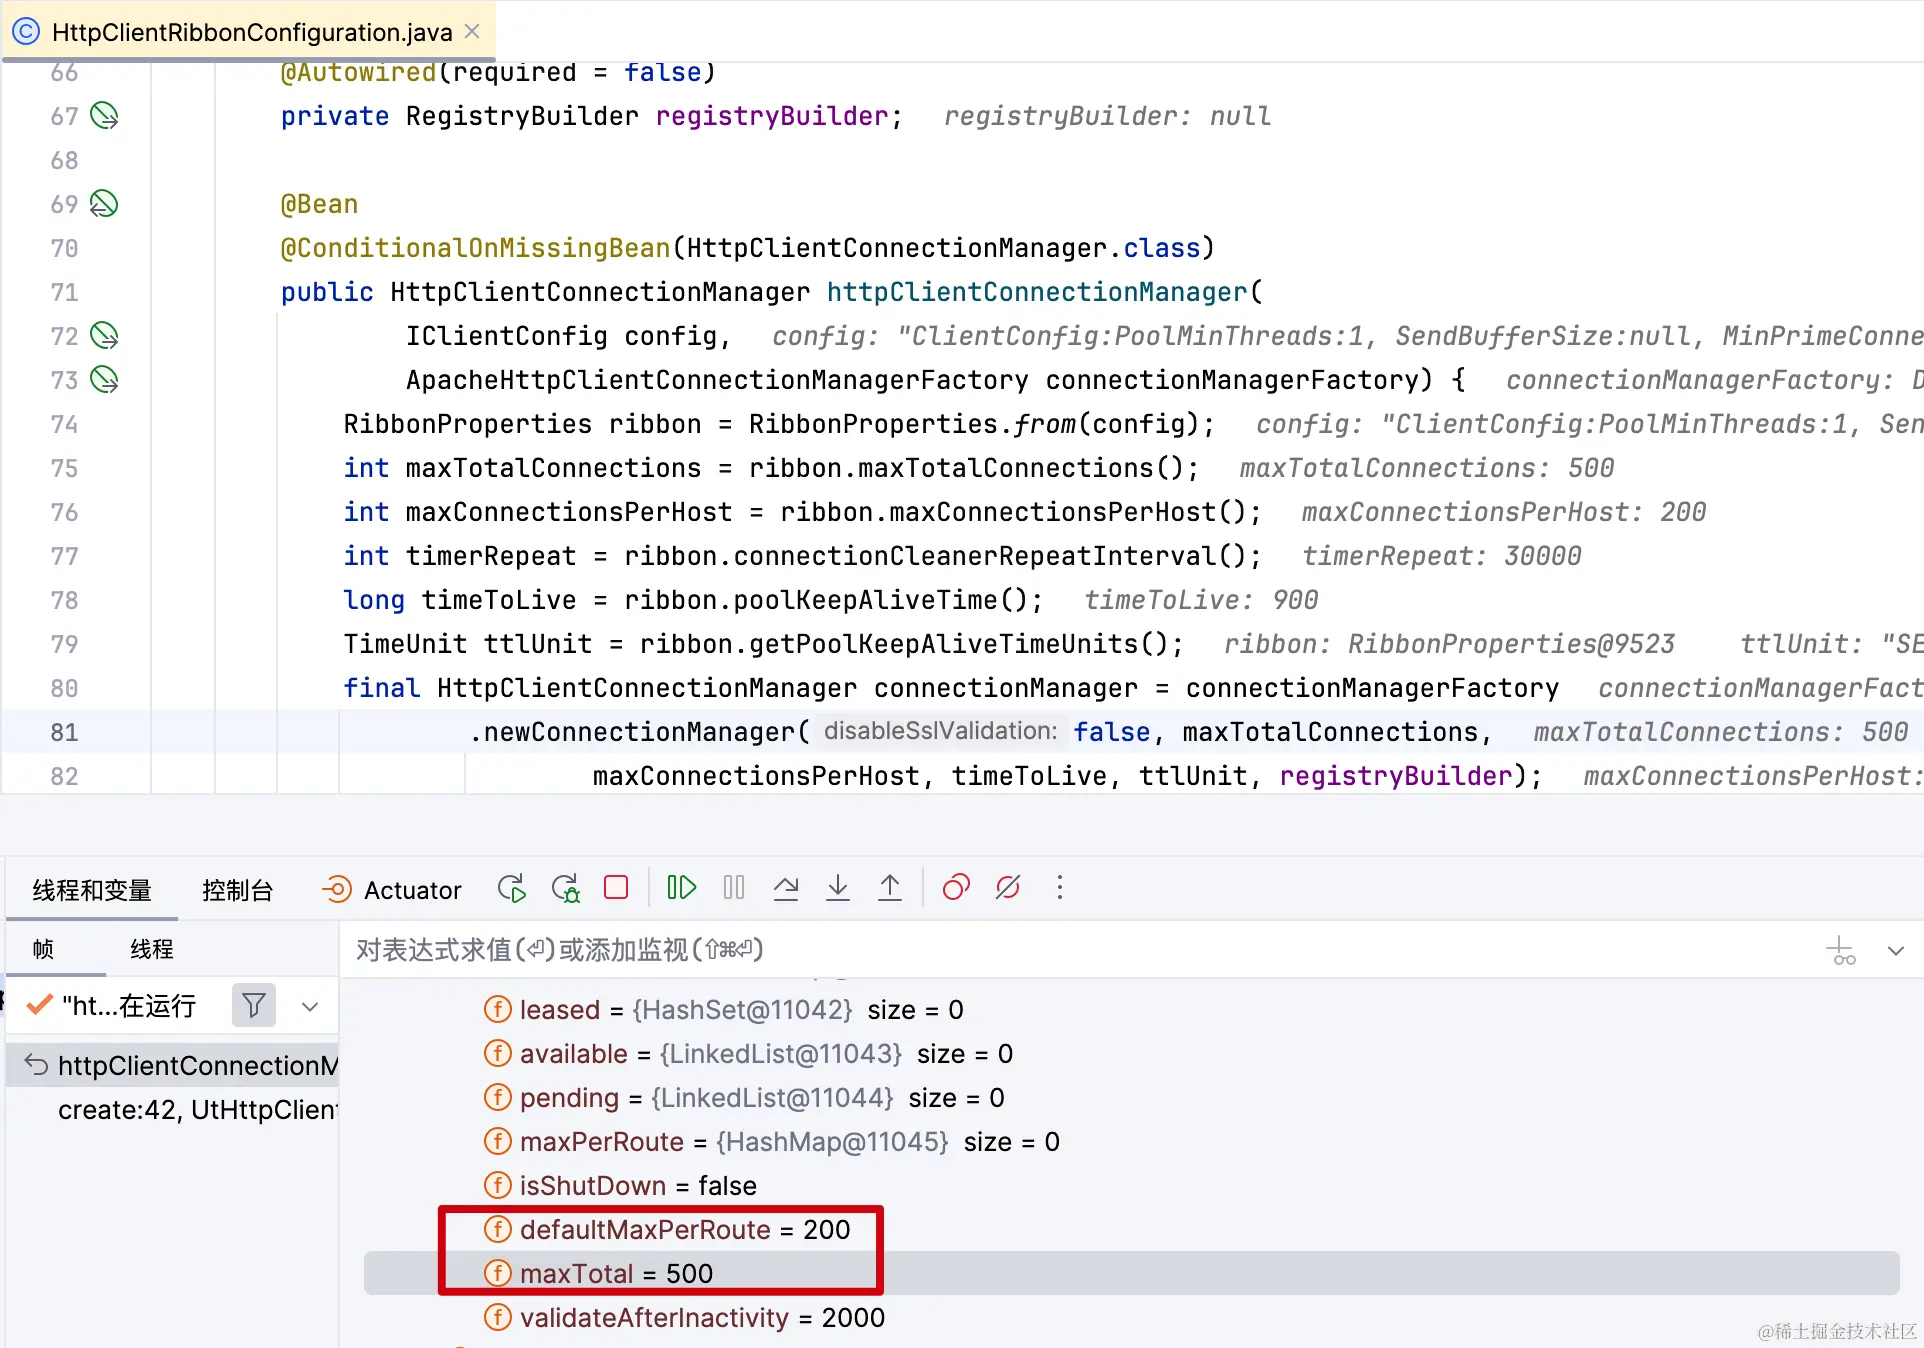This screenshot has width=1924, height=1348.
Task: Open the debugger more-options menu
Action: coord(1060,888)
